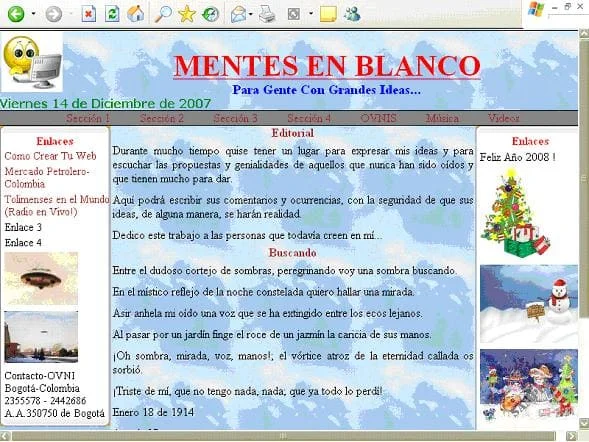Click the Enlace 4 text

click(x=23, y=243)
